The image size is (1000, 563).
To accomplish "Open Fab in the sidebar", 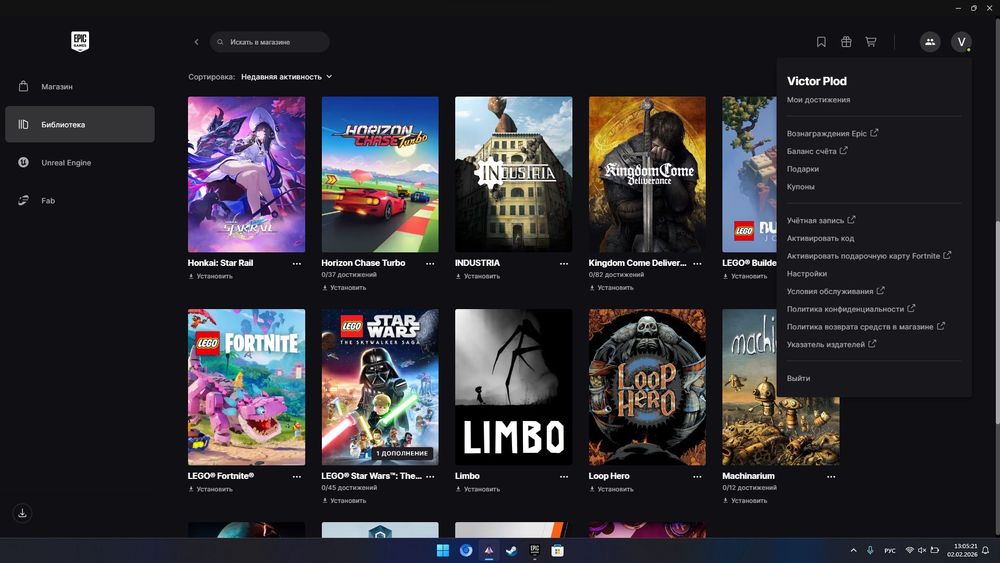I will tap(80, 200).
